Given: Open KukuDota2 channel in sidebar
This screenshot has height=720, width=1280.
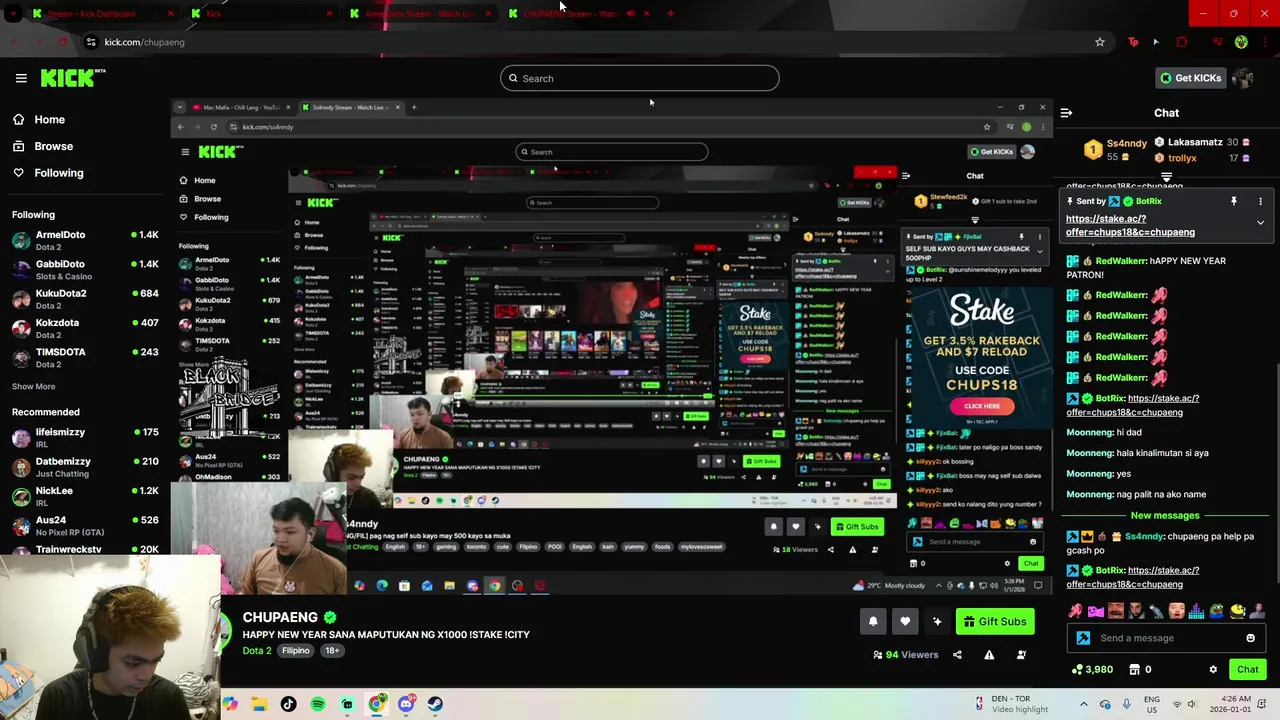Looking at the screenshot, I should point(85,299).
